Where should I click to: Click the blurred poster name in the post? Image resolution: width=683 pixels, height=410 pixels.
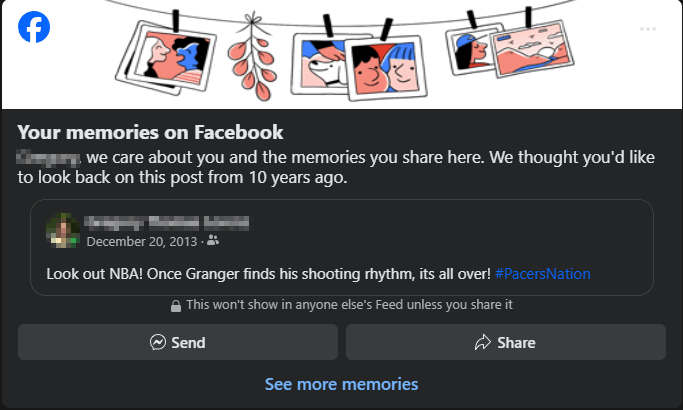(x=166, y=222)
